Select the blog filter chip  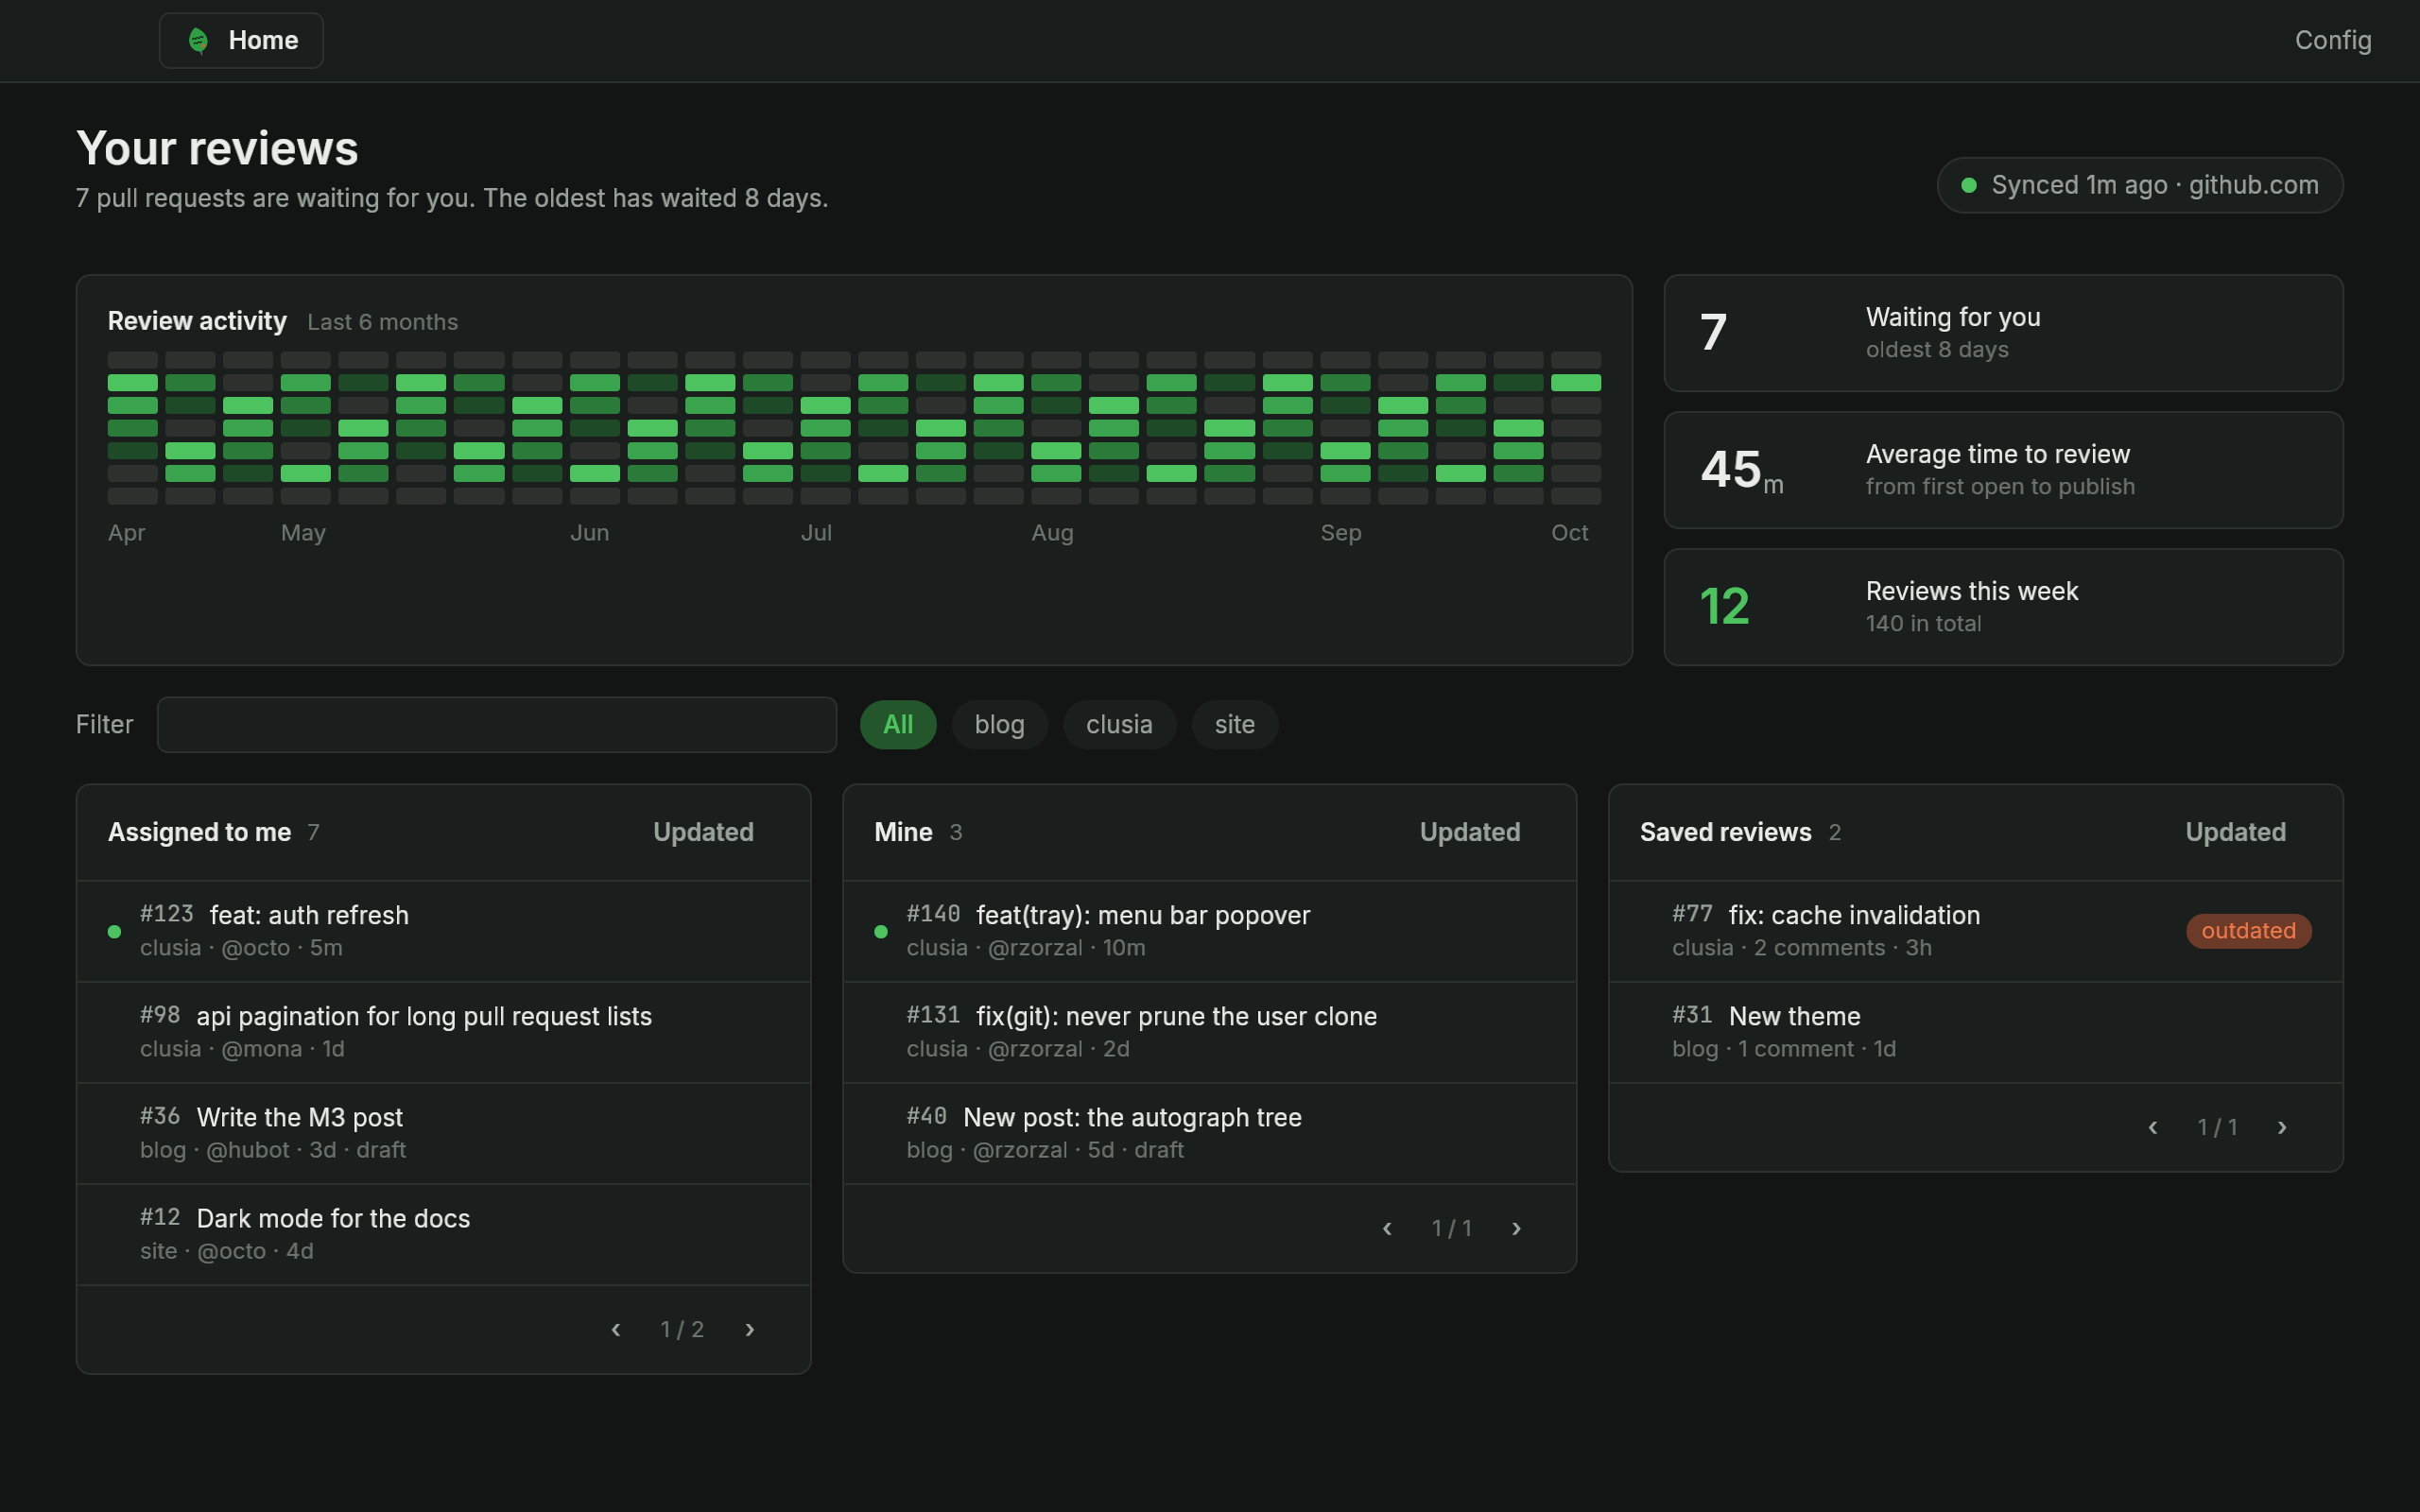[999, 724]
